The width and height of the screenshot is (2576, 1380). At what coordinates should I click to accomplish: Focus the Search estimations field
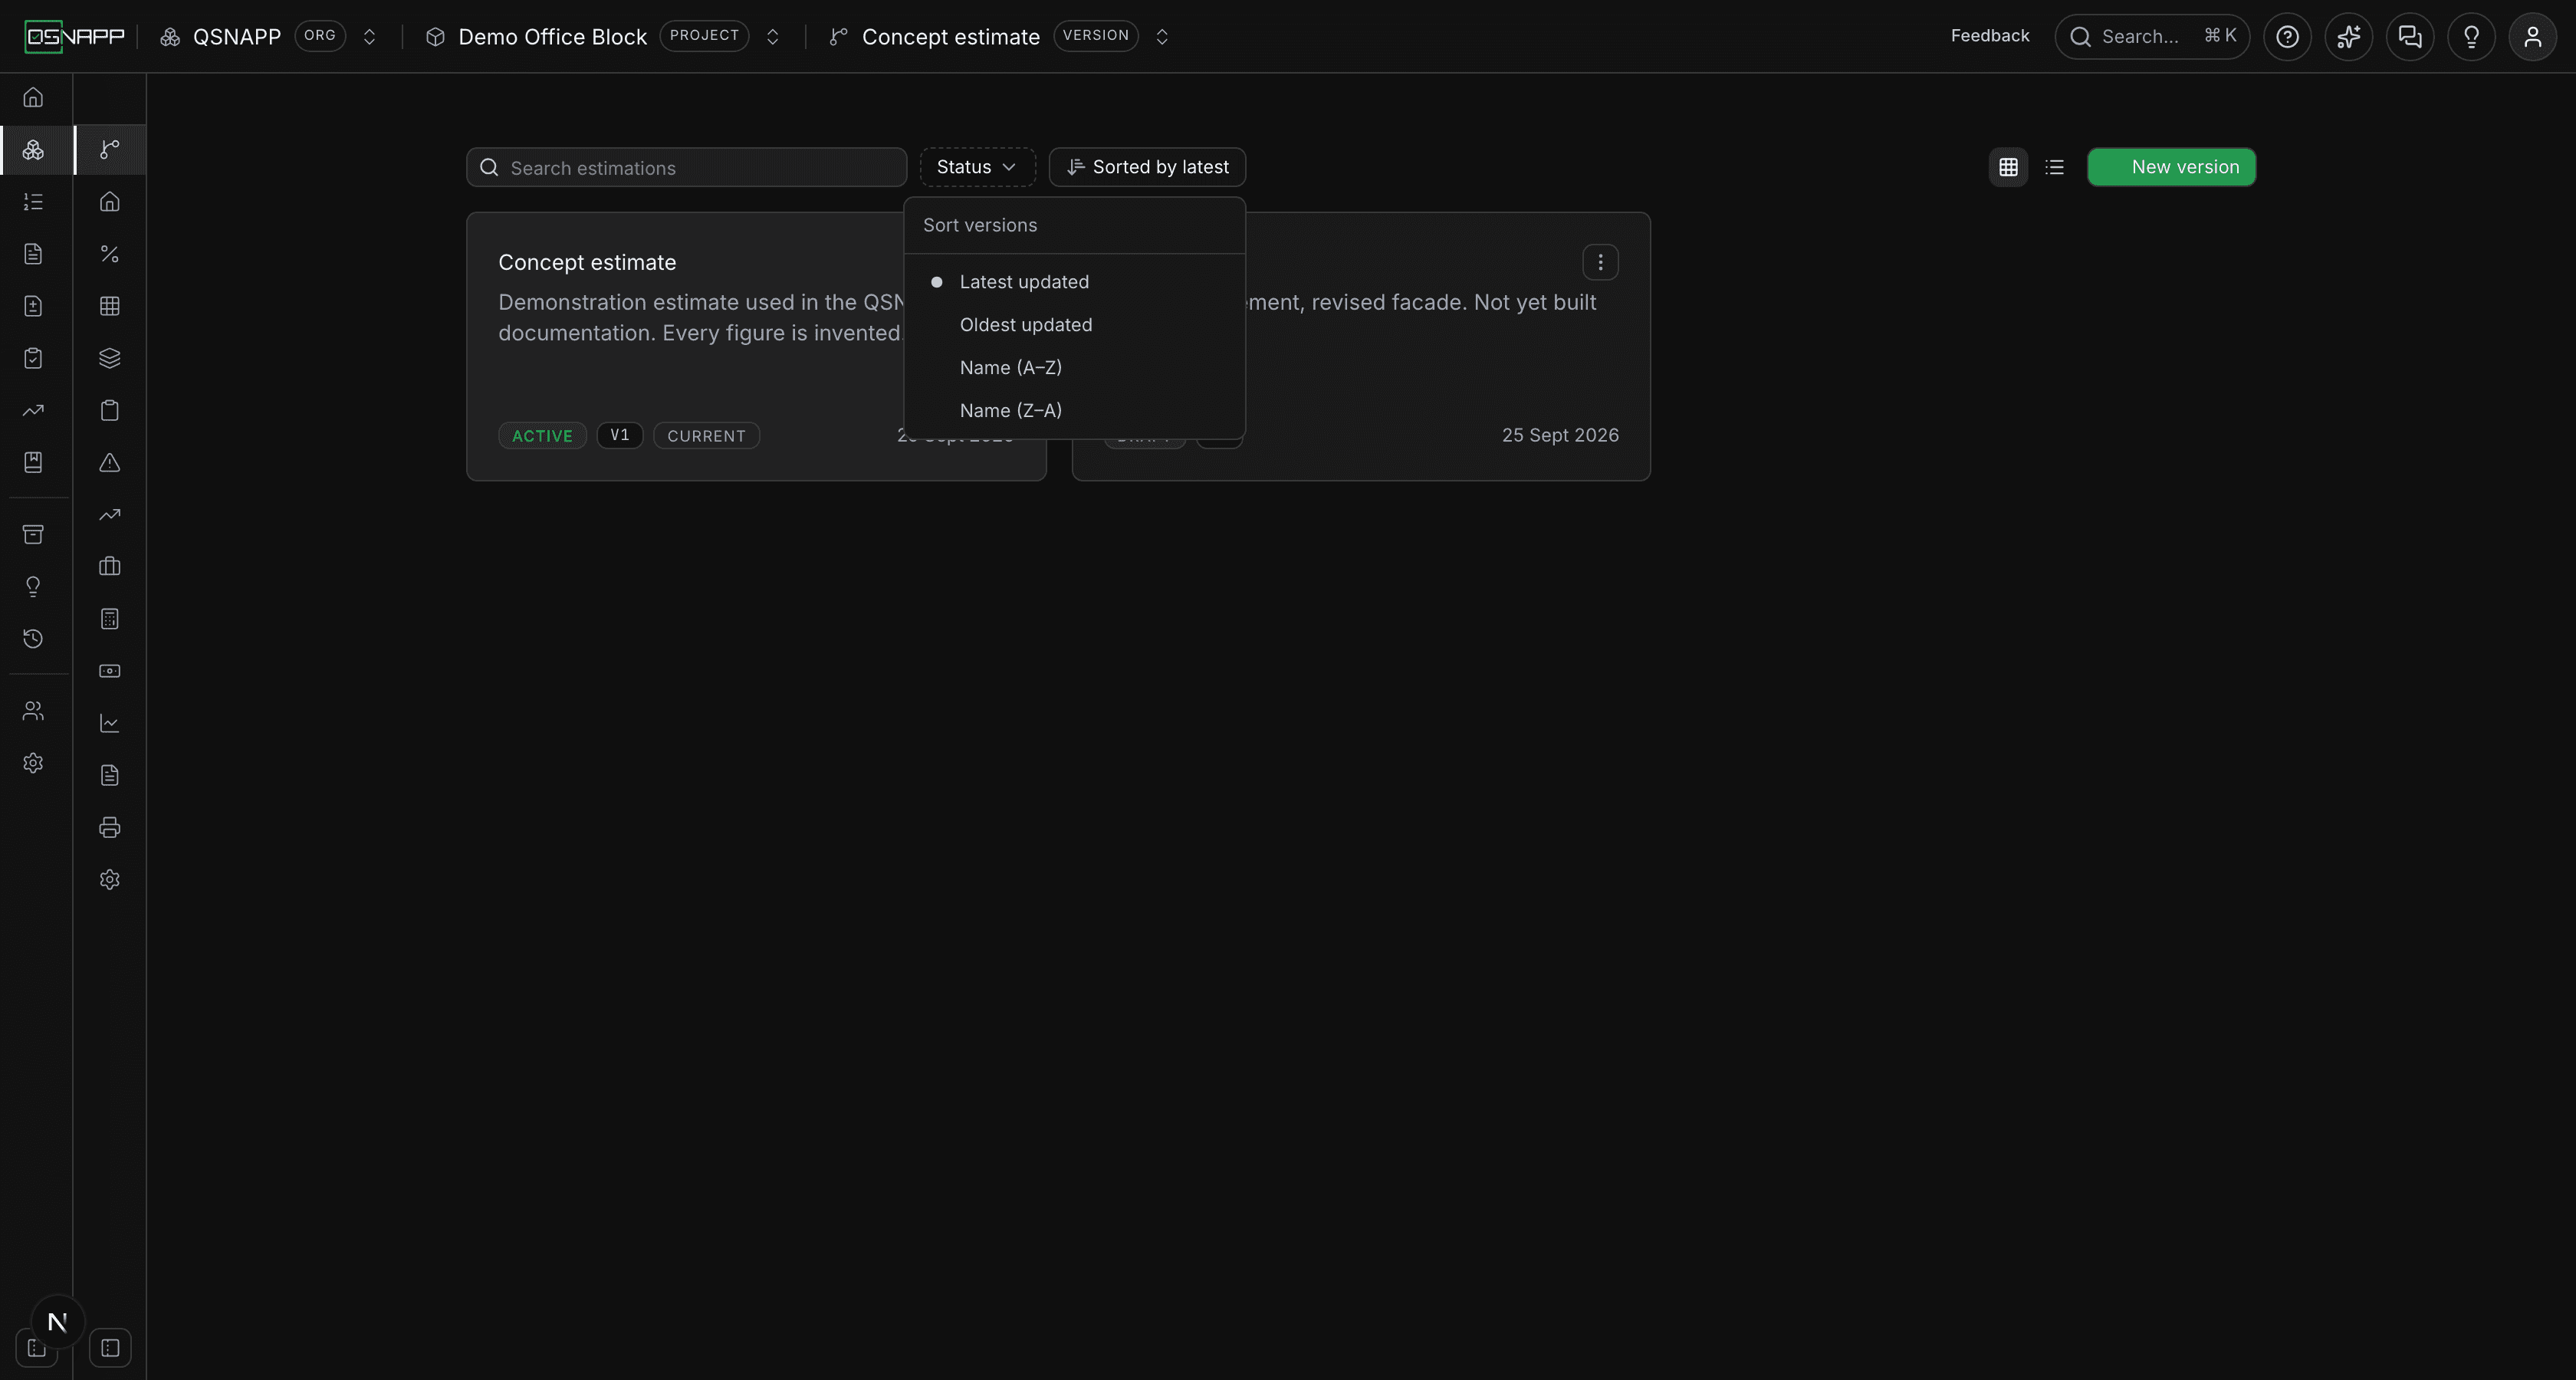click(686, 167)
